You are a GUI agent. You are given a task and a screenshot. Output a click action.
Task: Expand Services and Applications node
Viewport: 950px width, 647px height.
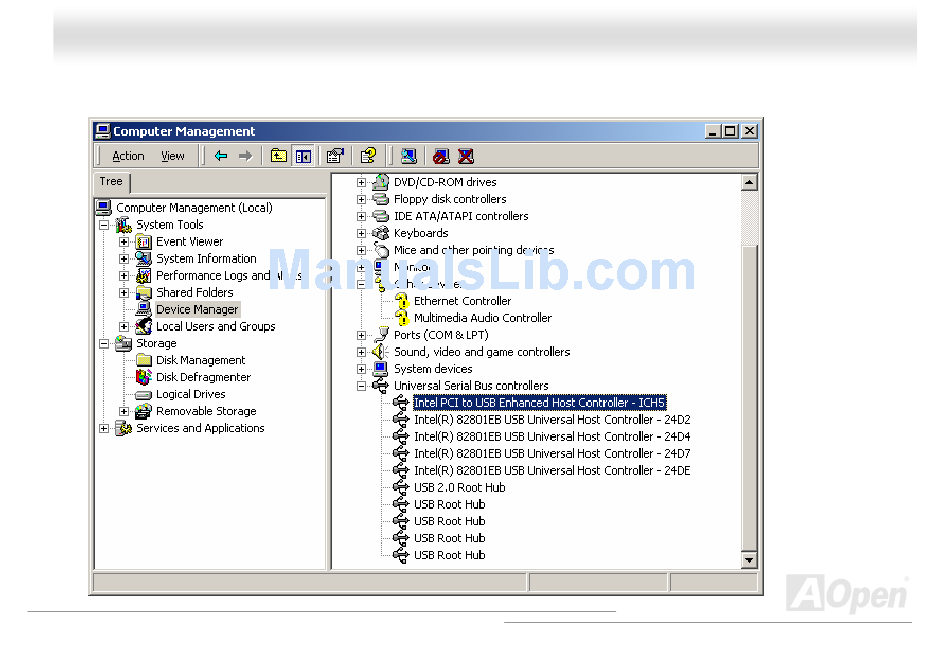[104, 429]
